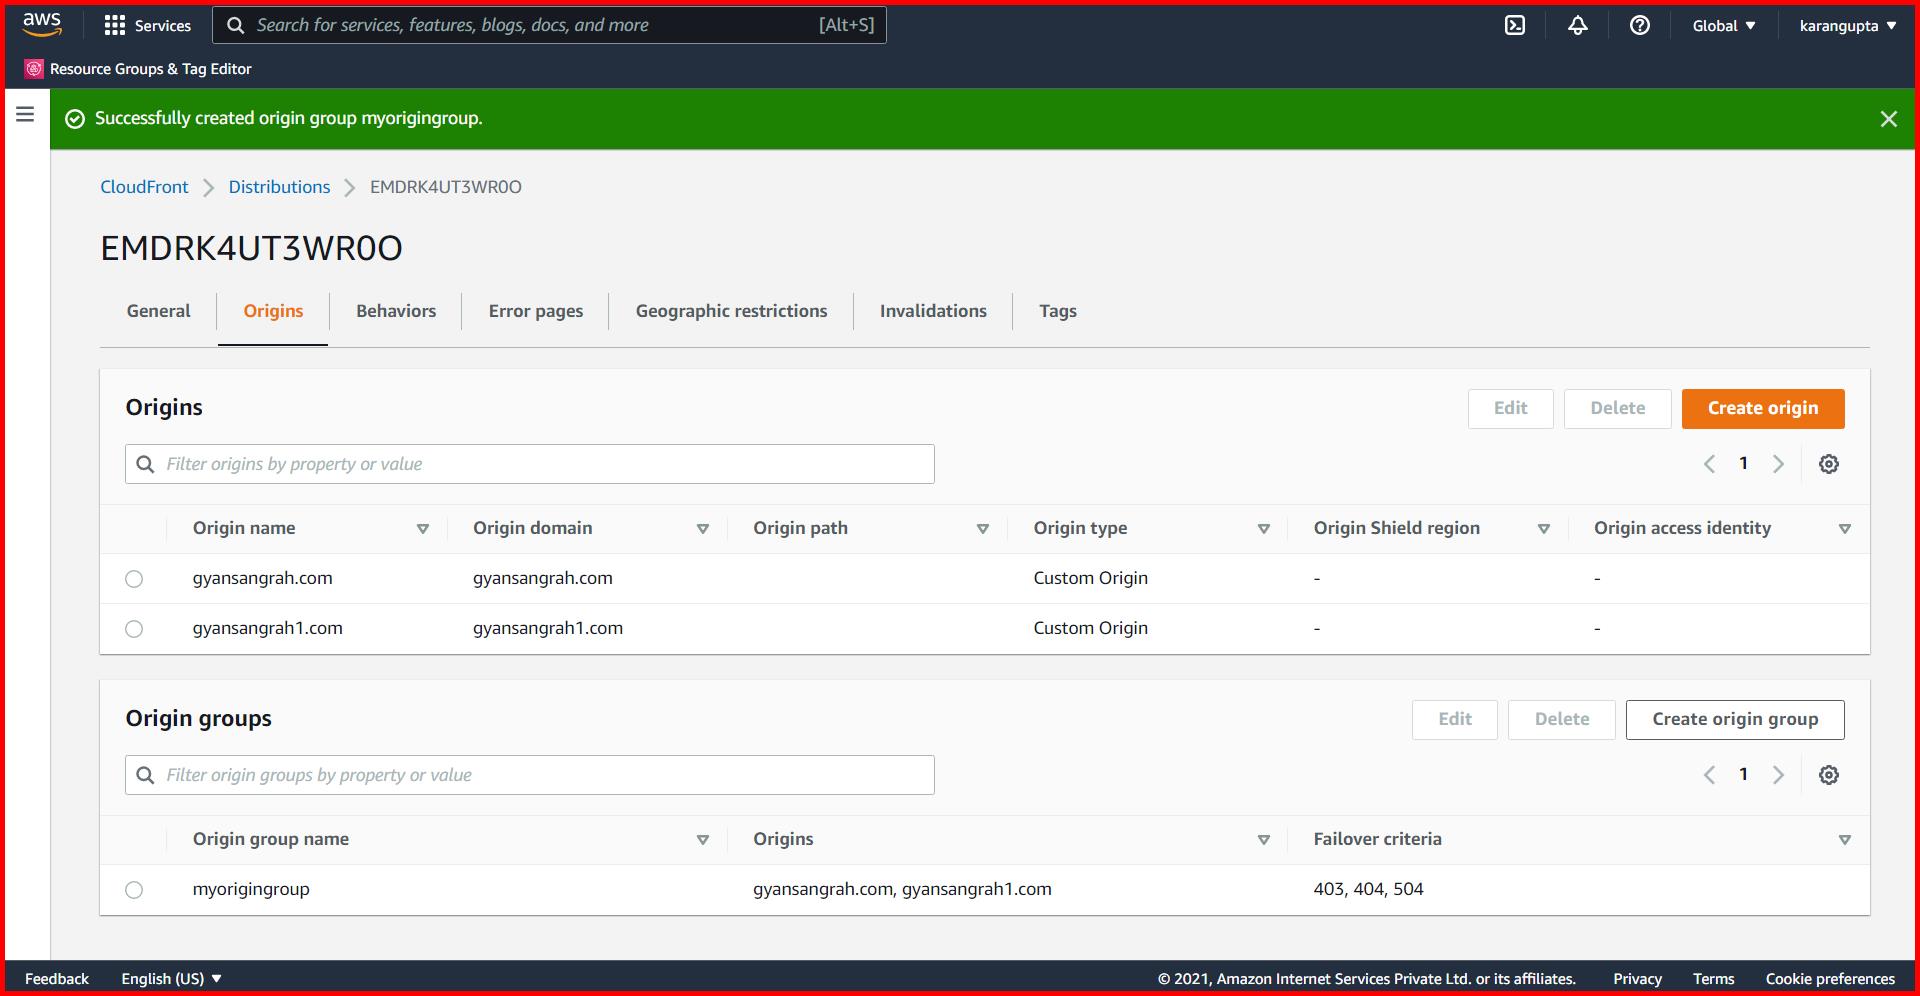Click the Create origin button
Viewport: 1920px width, 996px height.
(x=1763, y=408)
